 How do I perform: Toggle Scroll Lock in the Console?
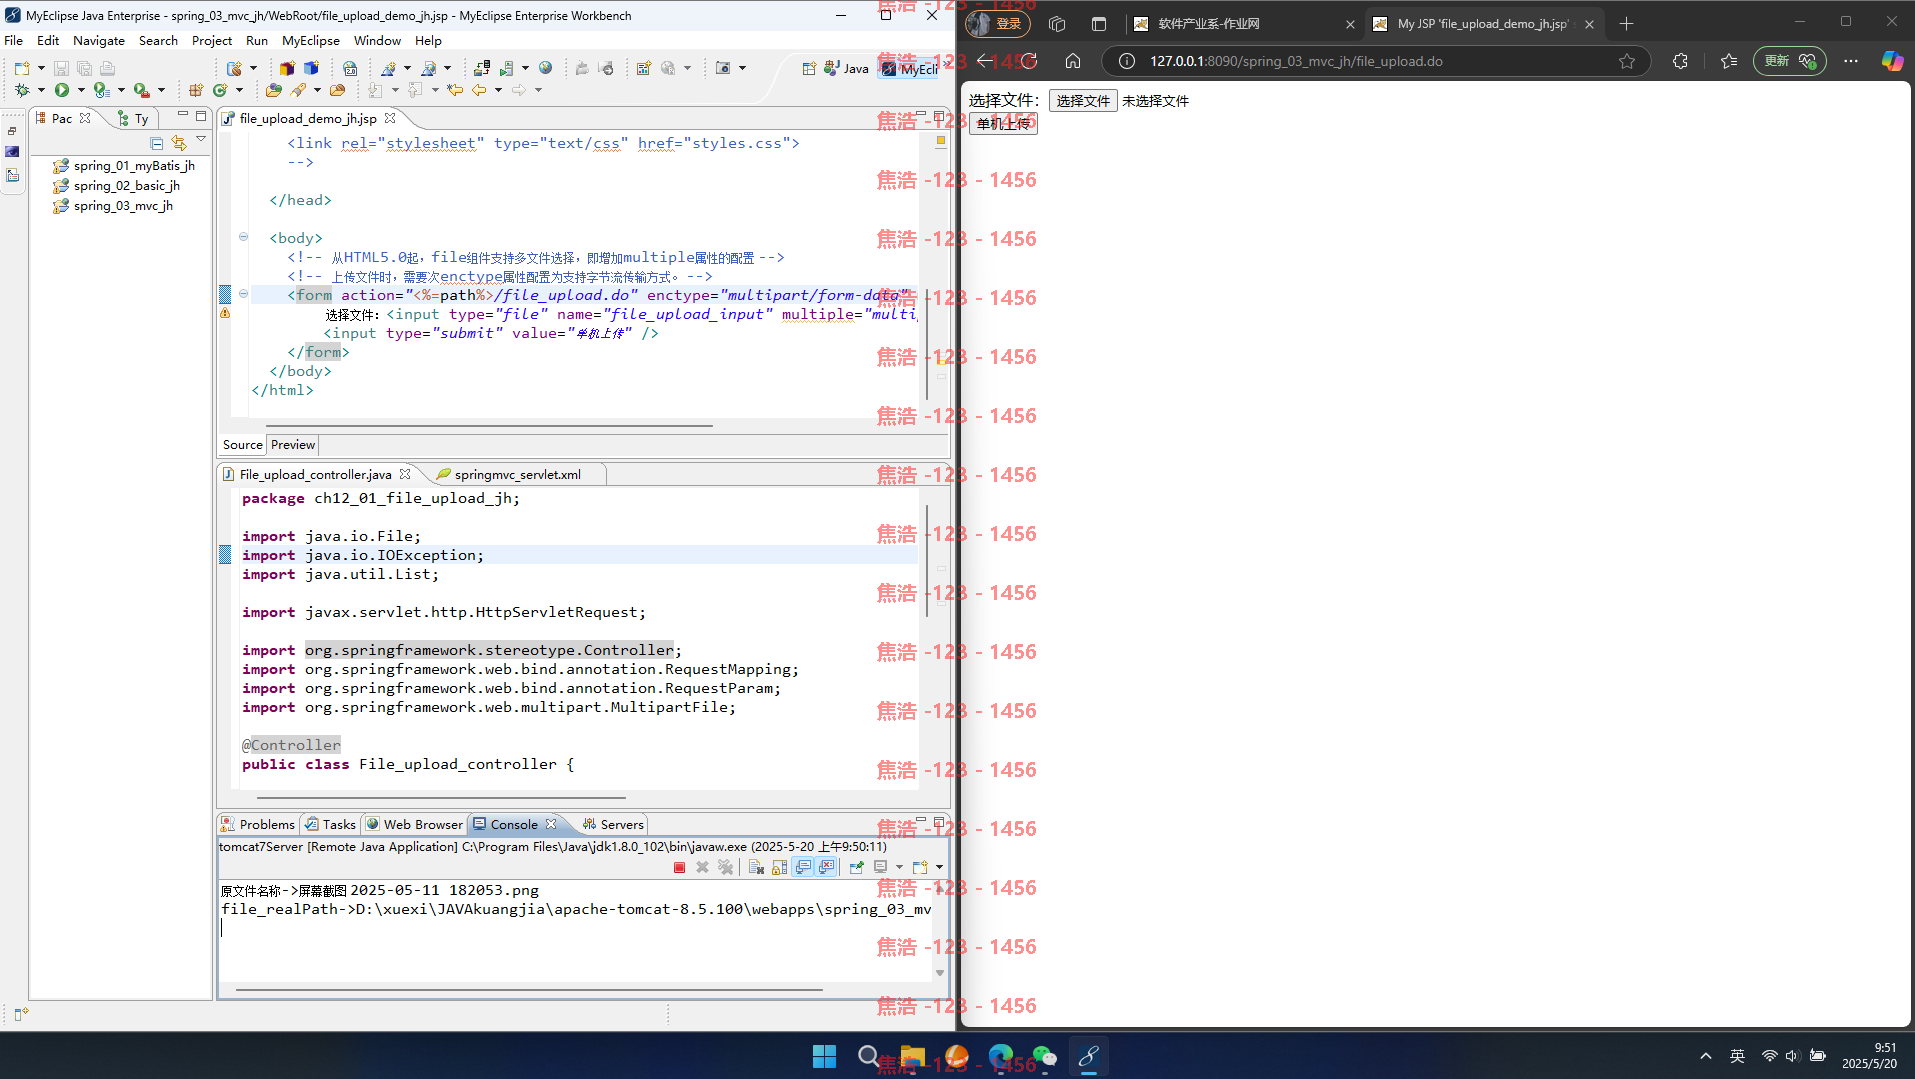pyautogui.click(x=779, y=867)
